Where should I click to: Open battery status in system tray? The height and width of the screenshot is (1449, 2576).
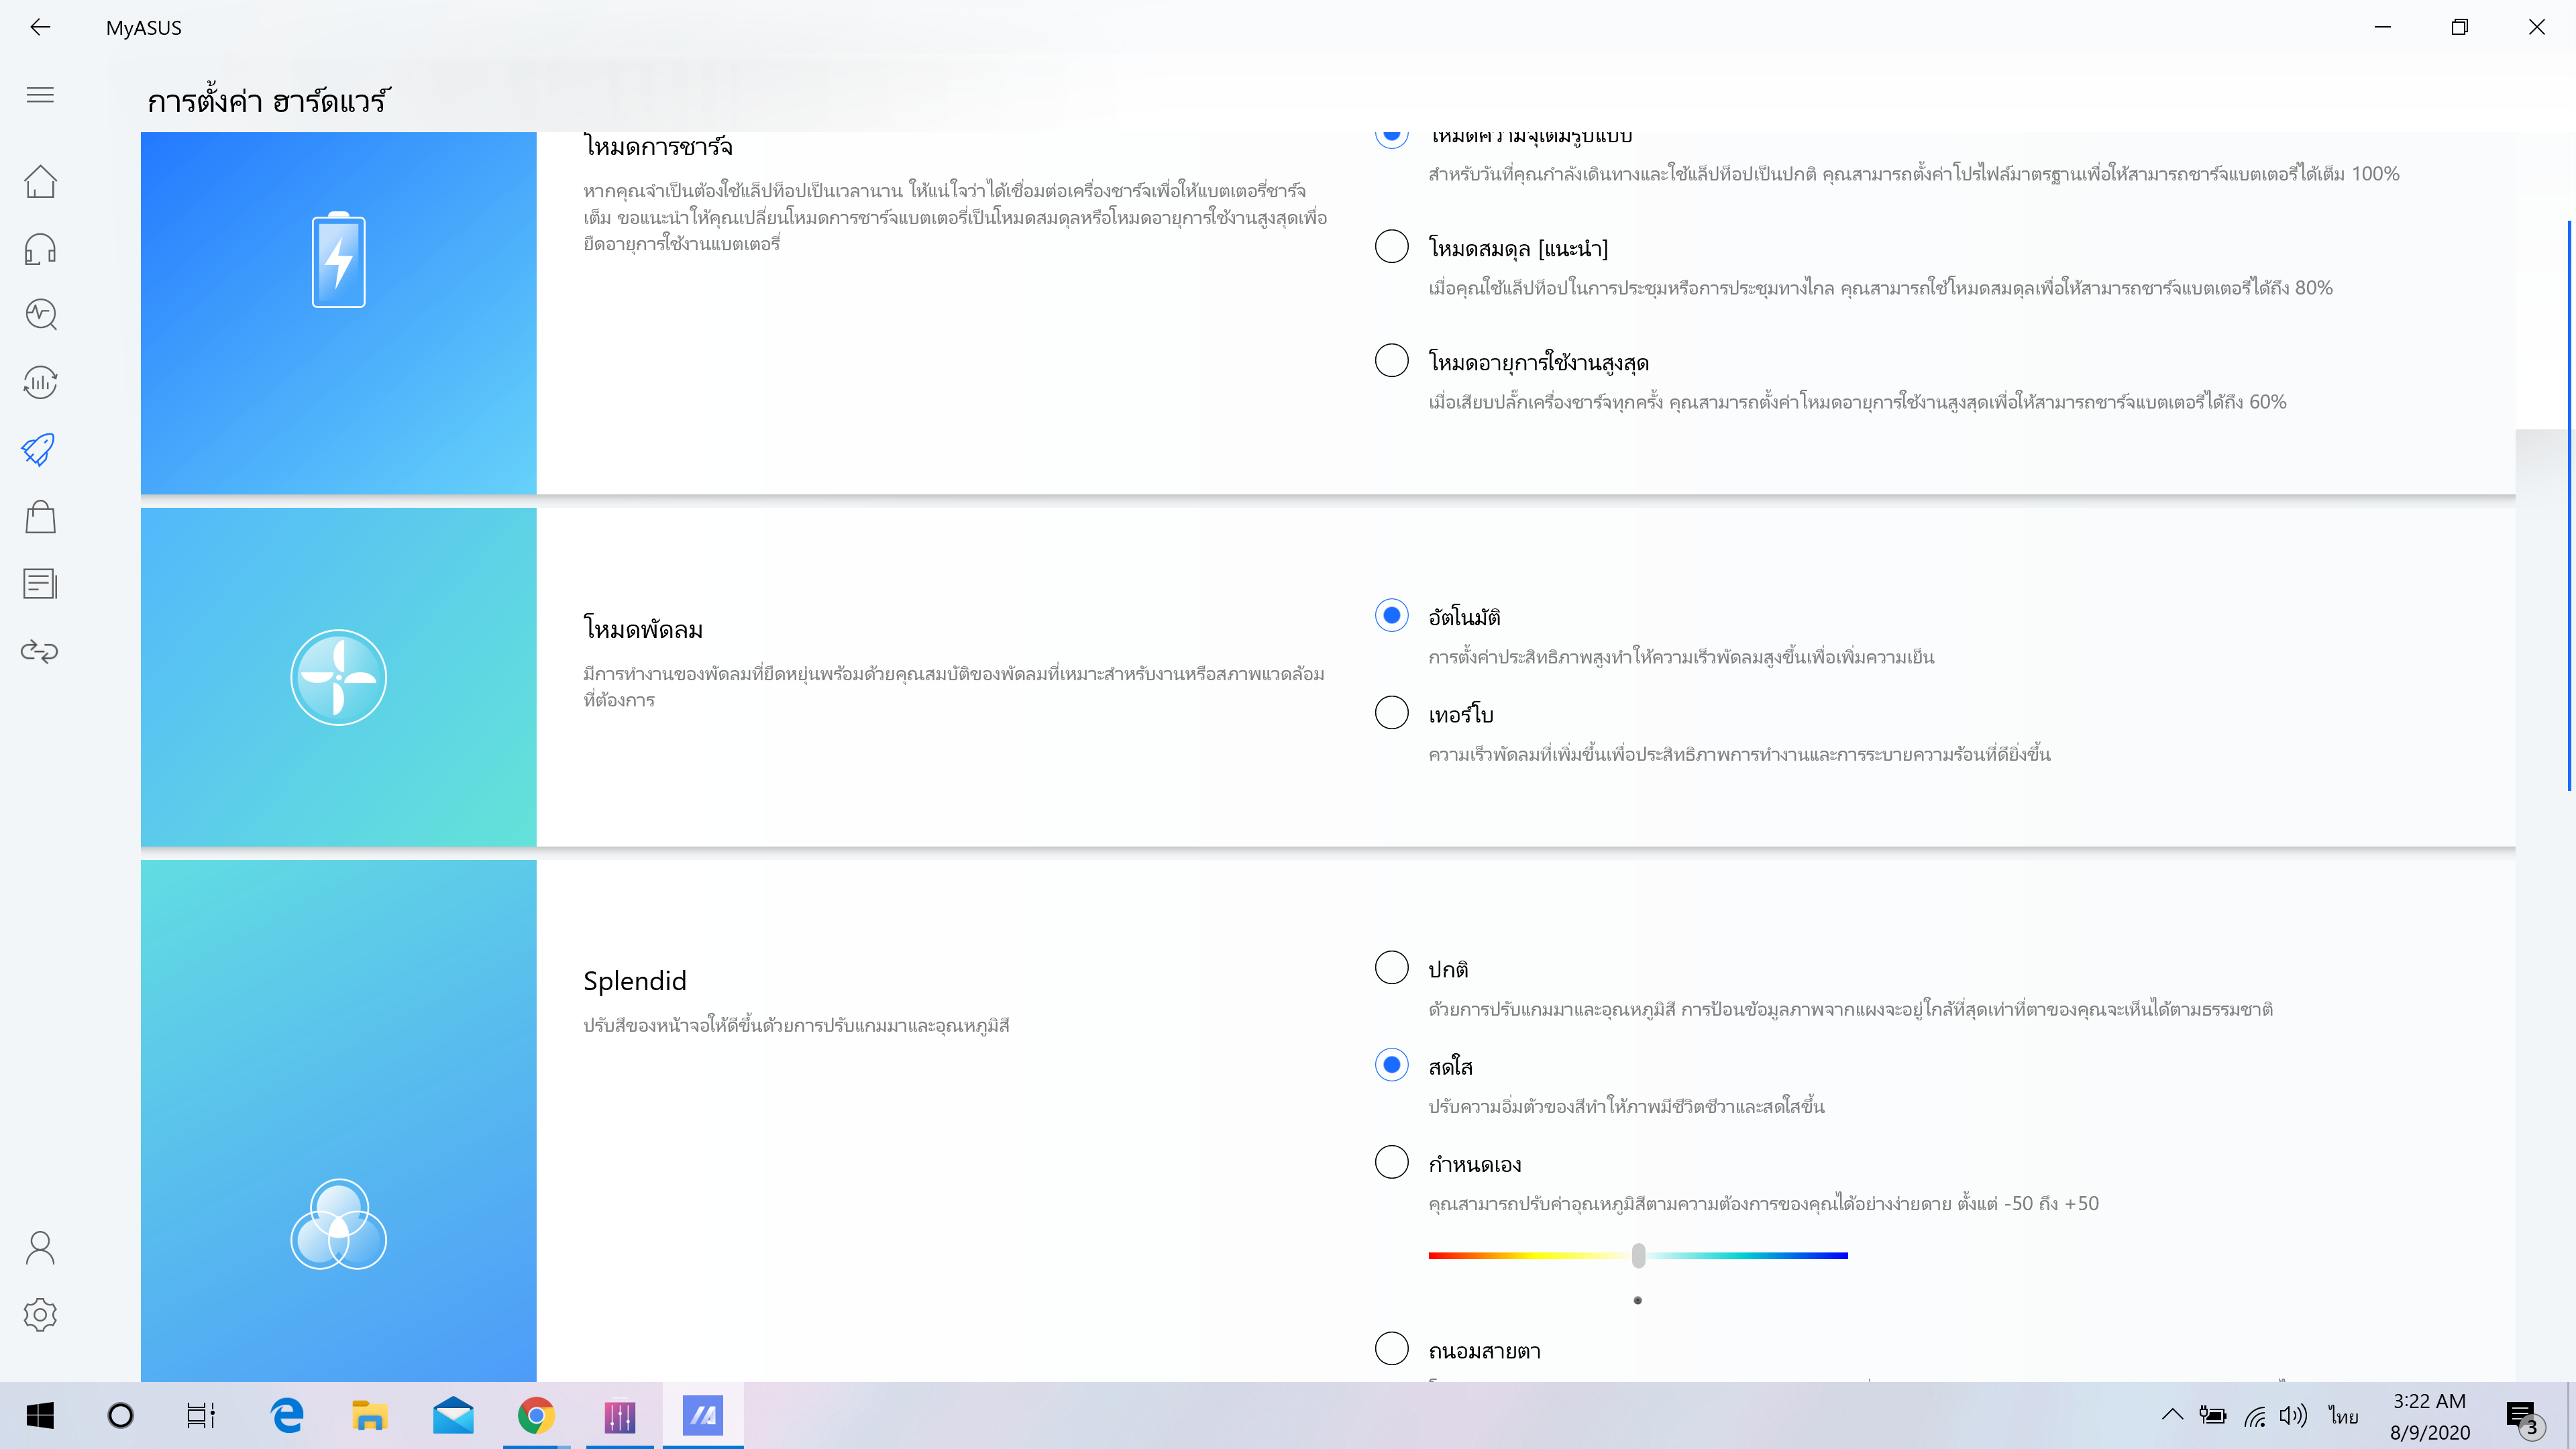[2212, 1415]
